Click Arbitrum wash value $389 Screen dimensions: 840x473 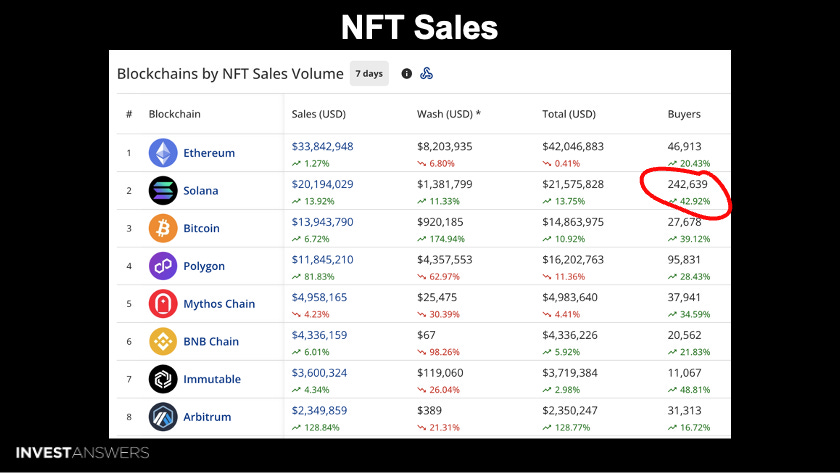pos(430,410)
